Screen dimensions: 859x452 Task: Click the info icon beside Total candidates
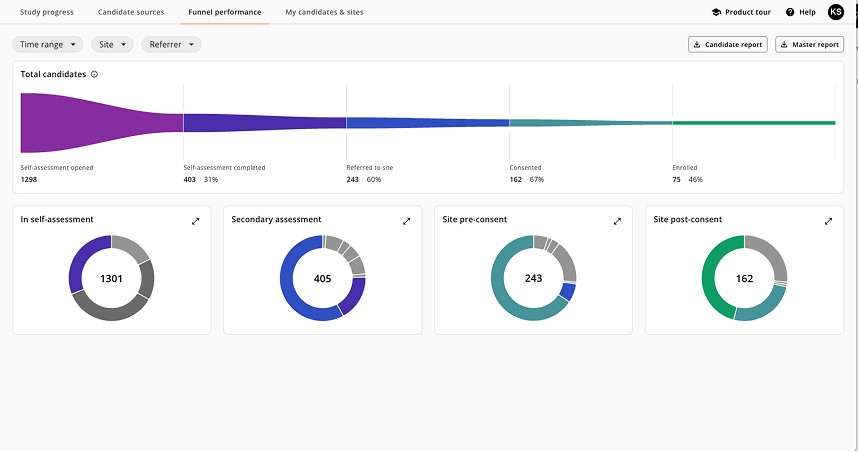click(94, 74)
